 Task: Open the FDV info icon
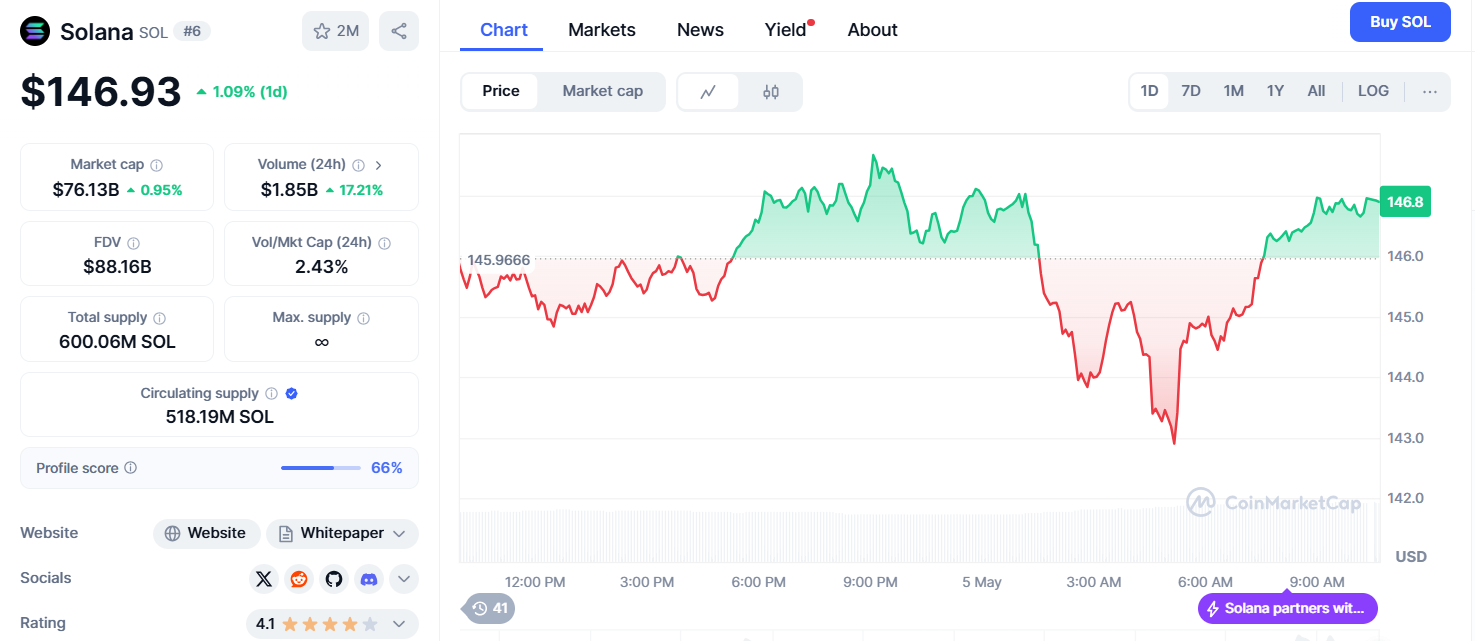tap(134, 243)
